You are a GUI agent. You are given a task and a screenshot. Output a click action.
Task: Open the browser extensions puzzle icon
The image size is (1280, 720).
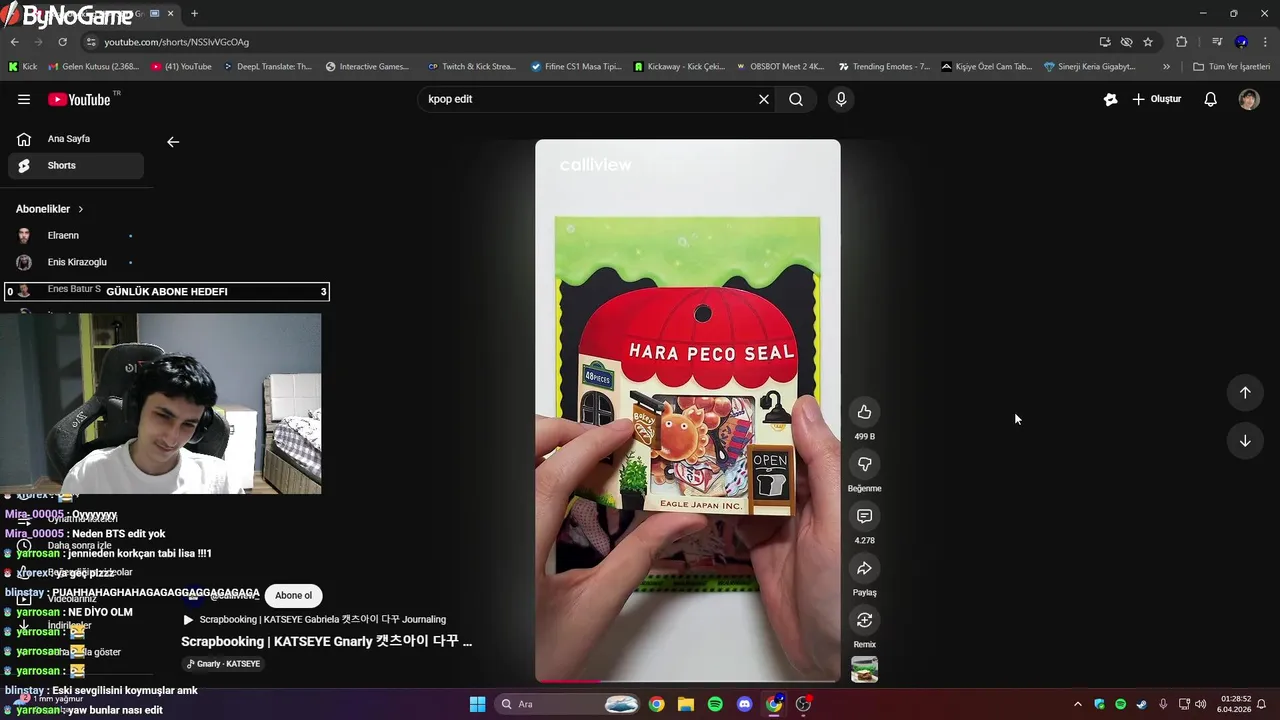tap(1181, 42)
